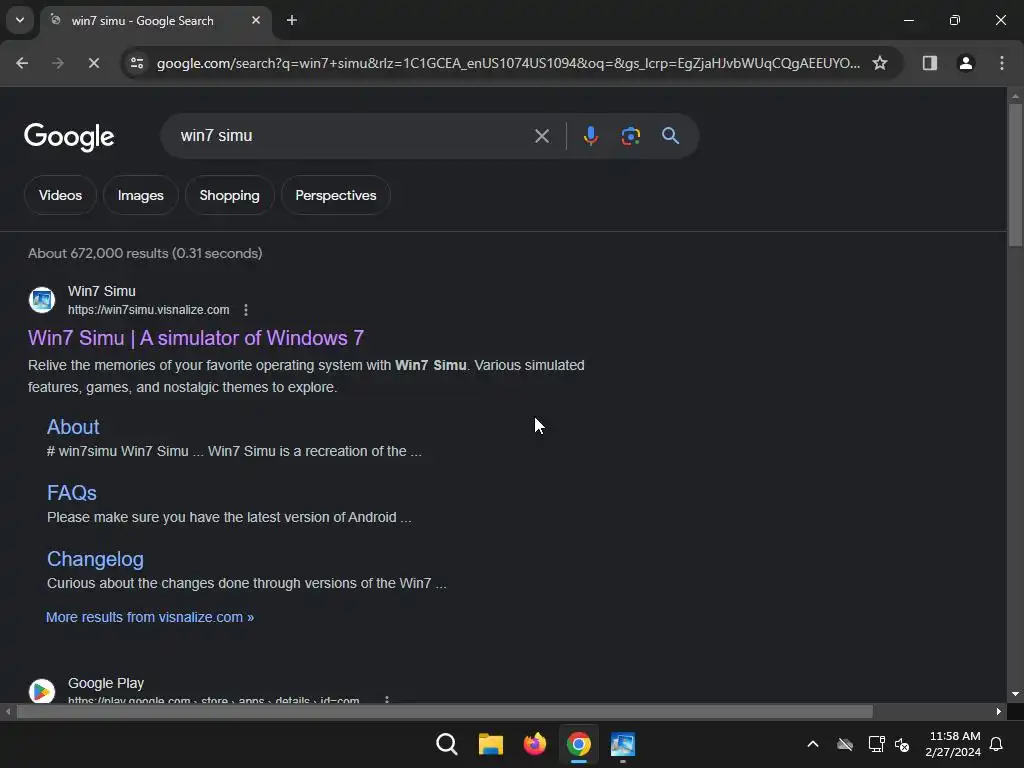Image resolution: width=1024 pixels, height=768 pixels.
Task: Click the horizontal scrollbar thumb
Action: [444, 711]
